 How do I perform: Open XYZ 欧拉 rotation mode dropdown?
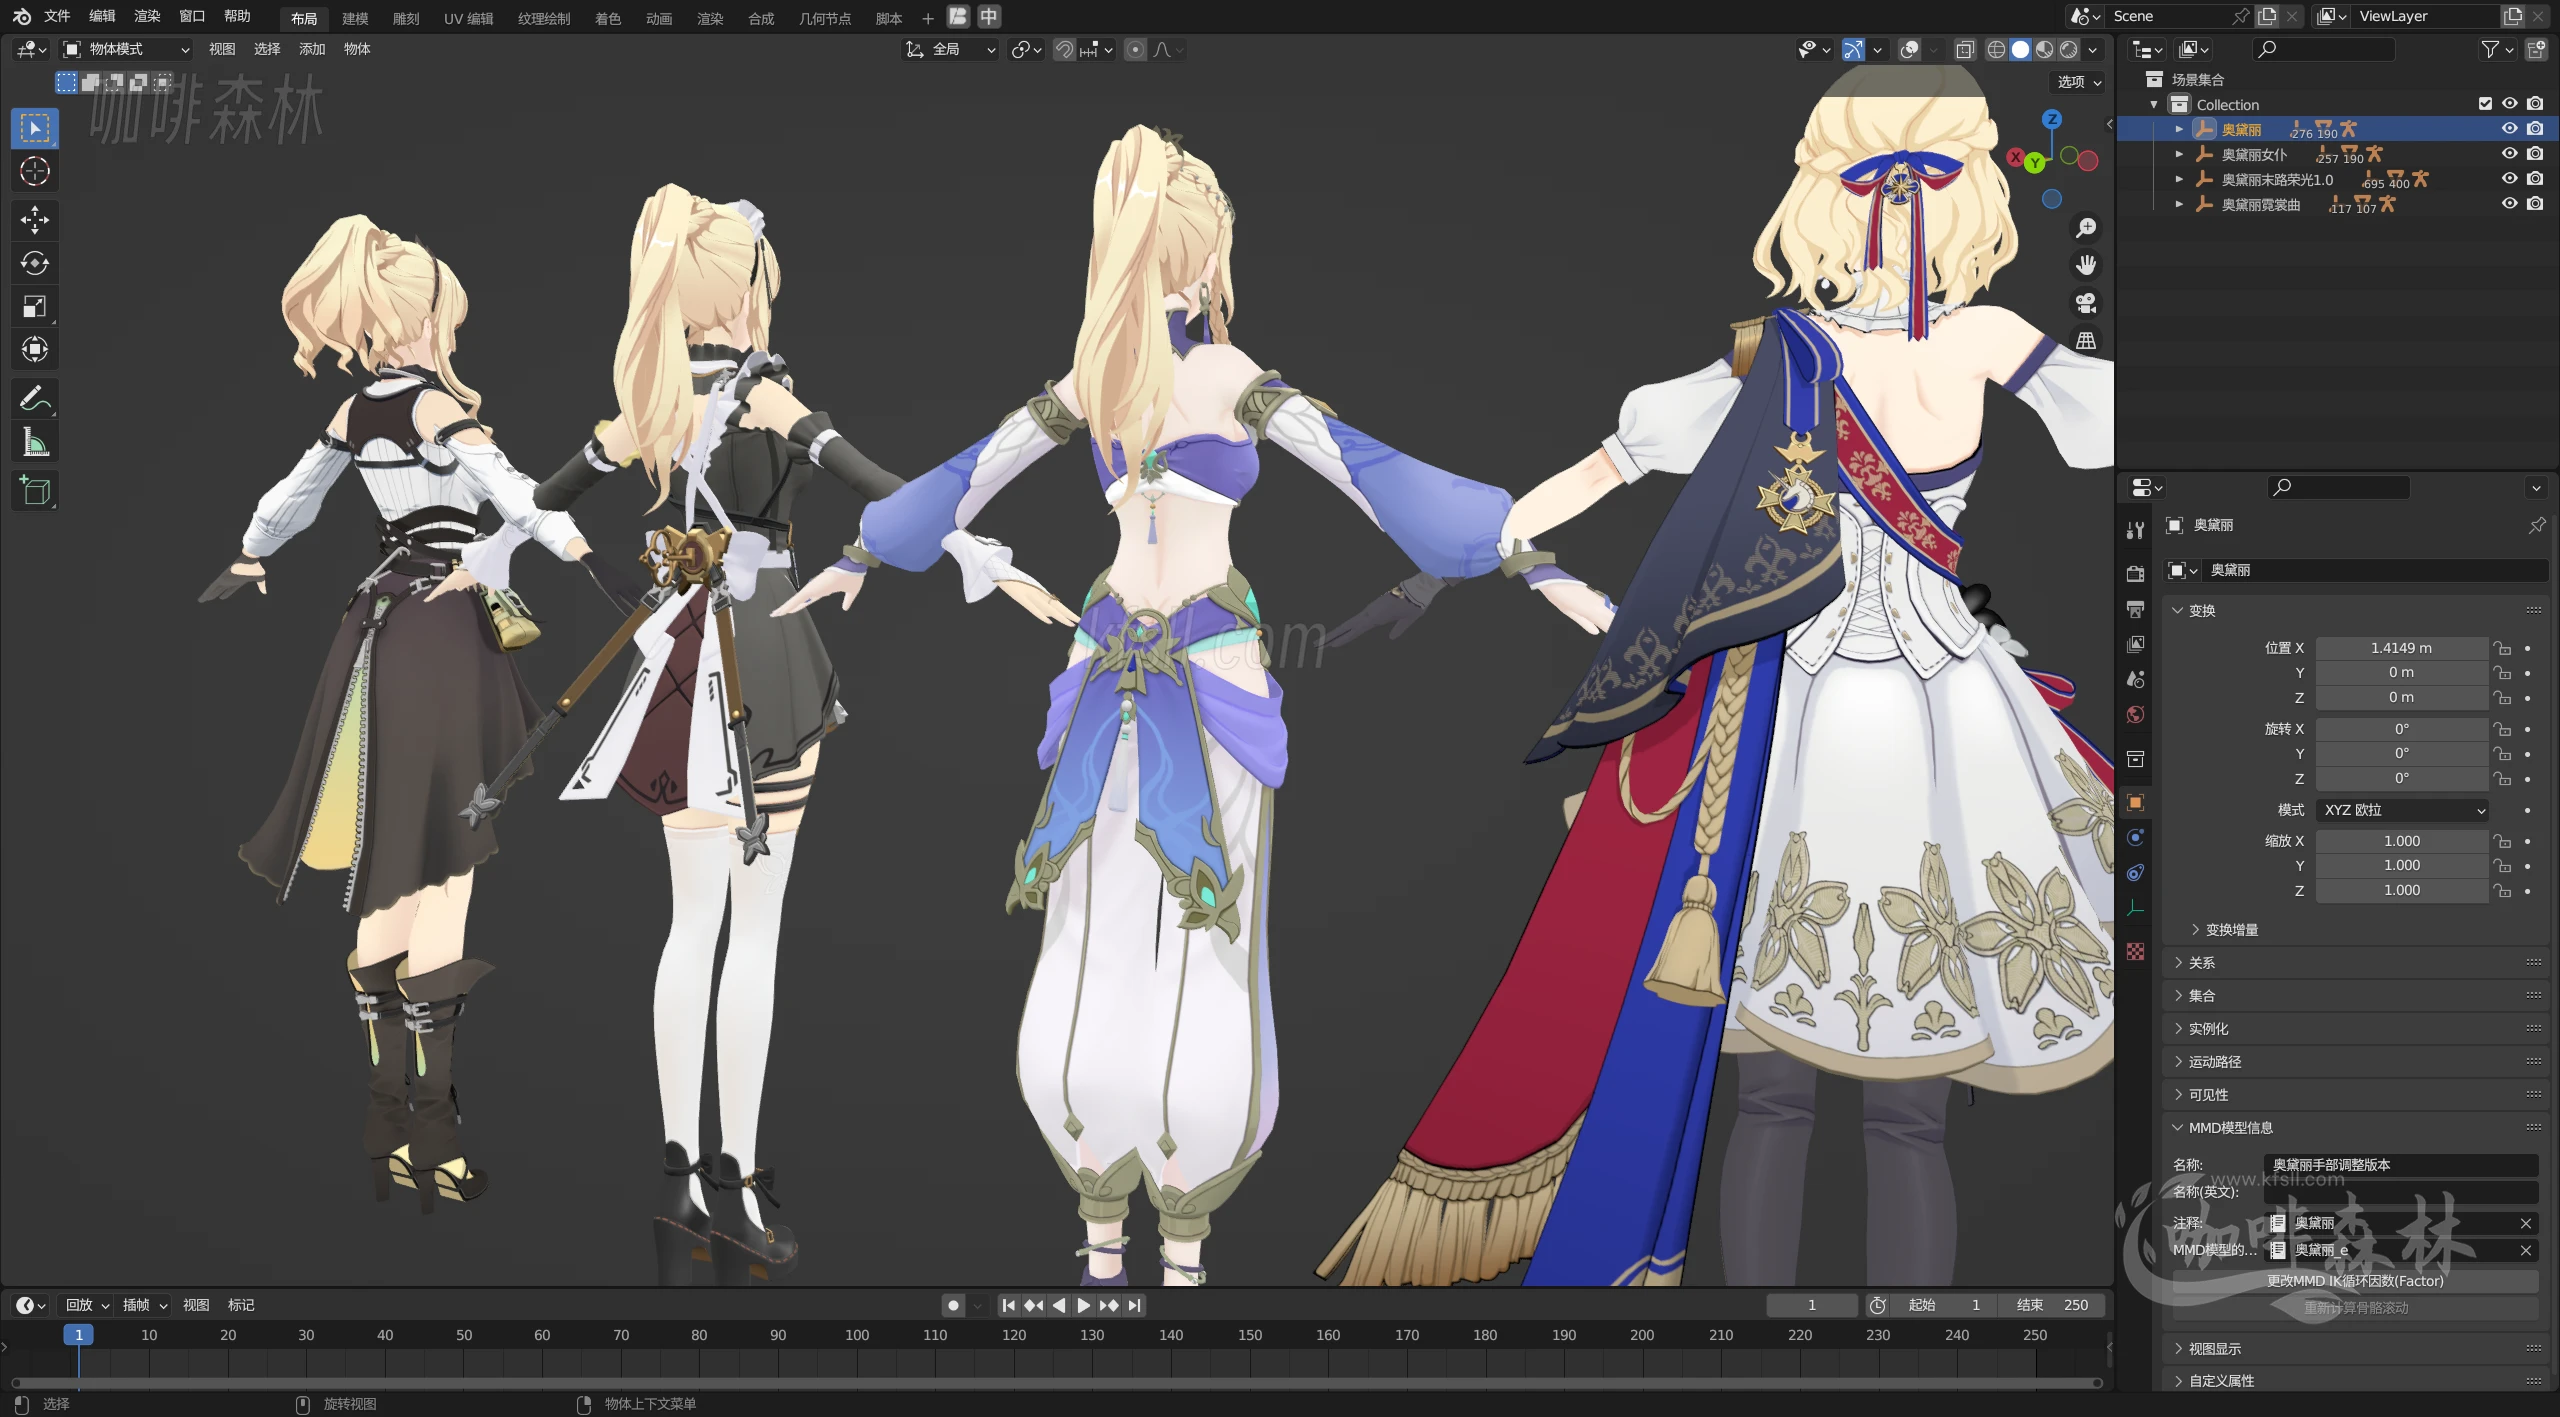(x=2403, y=810)
